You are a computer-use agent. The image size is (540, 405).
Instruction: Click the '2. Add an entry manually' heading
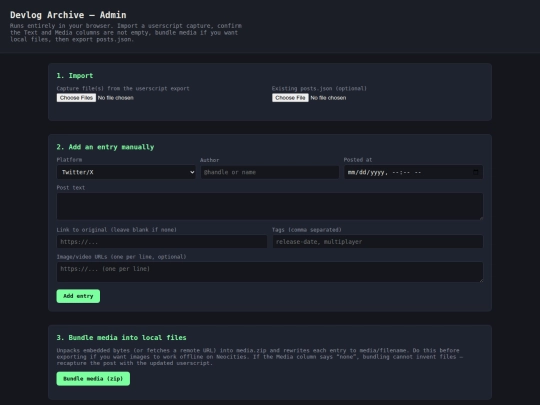coord(105,147)
